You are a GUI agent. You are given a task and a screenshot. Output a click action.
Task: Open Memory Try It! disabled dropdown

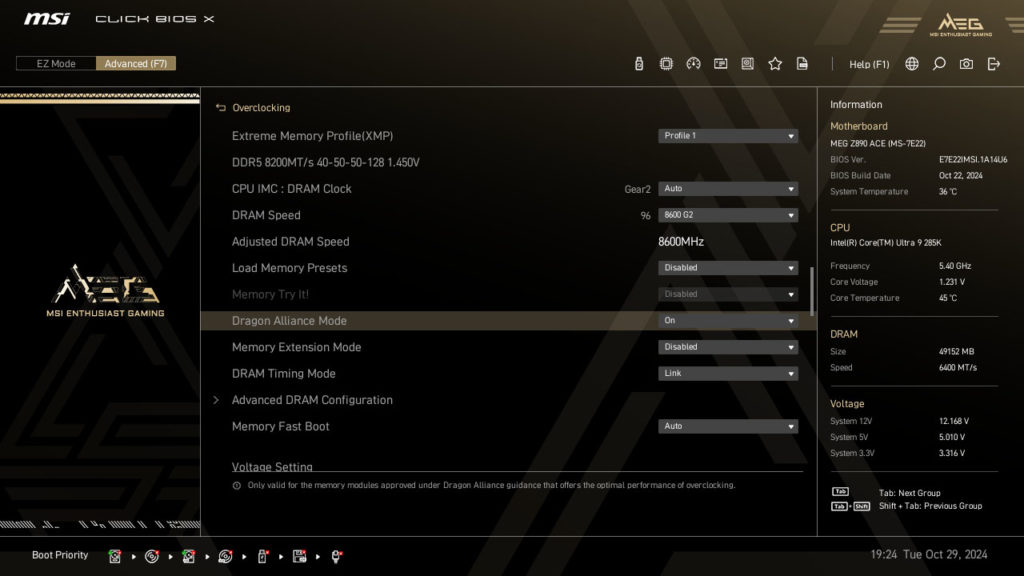(728, 294)
